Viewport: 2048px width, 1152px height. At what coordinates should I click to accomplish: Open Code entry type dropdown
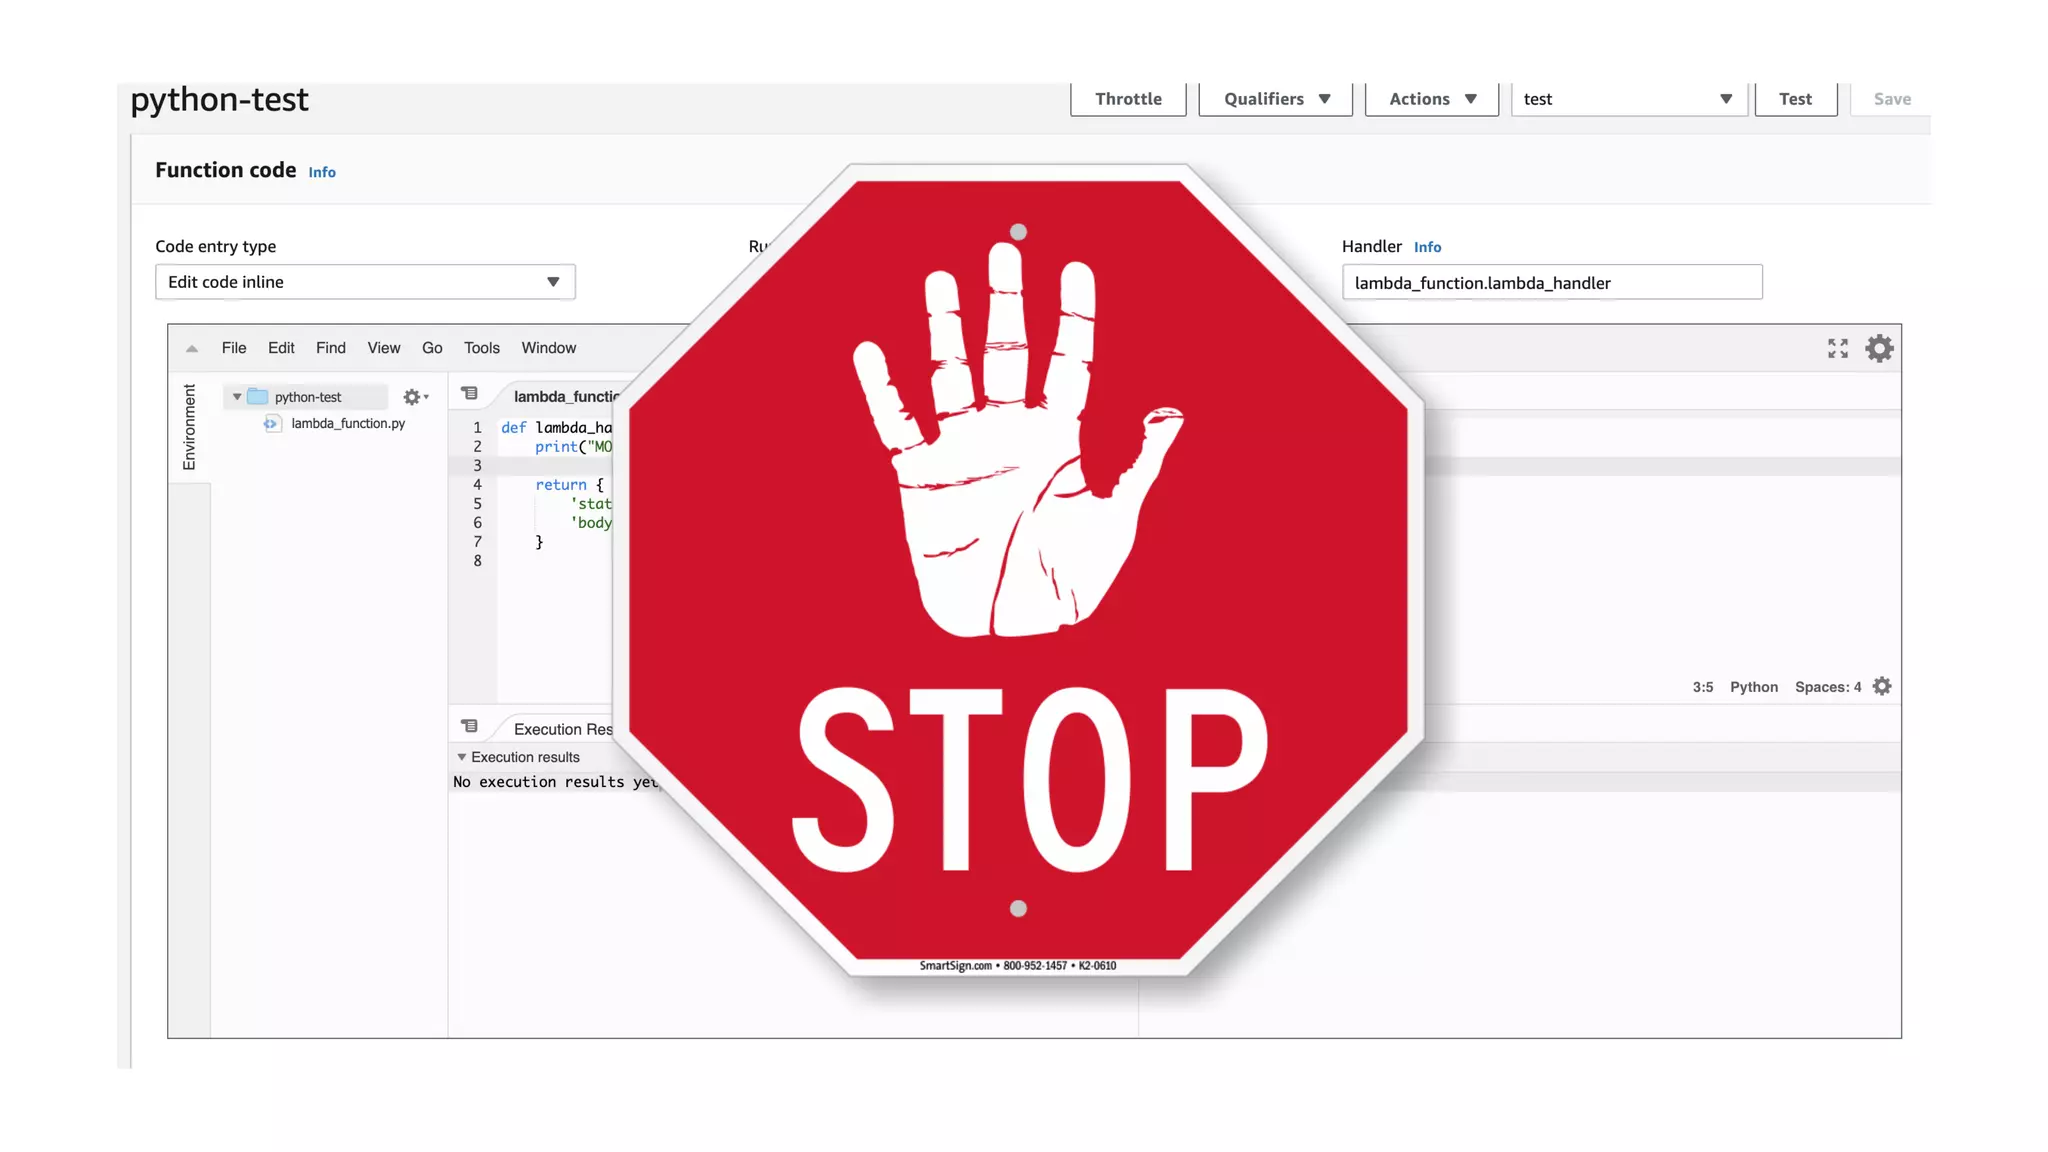[365, 282]
